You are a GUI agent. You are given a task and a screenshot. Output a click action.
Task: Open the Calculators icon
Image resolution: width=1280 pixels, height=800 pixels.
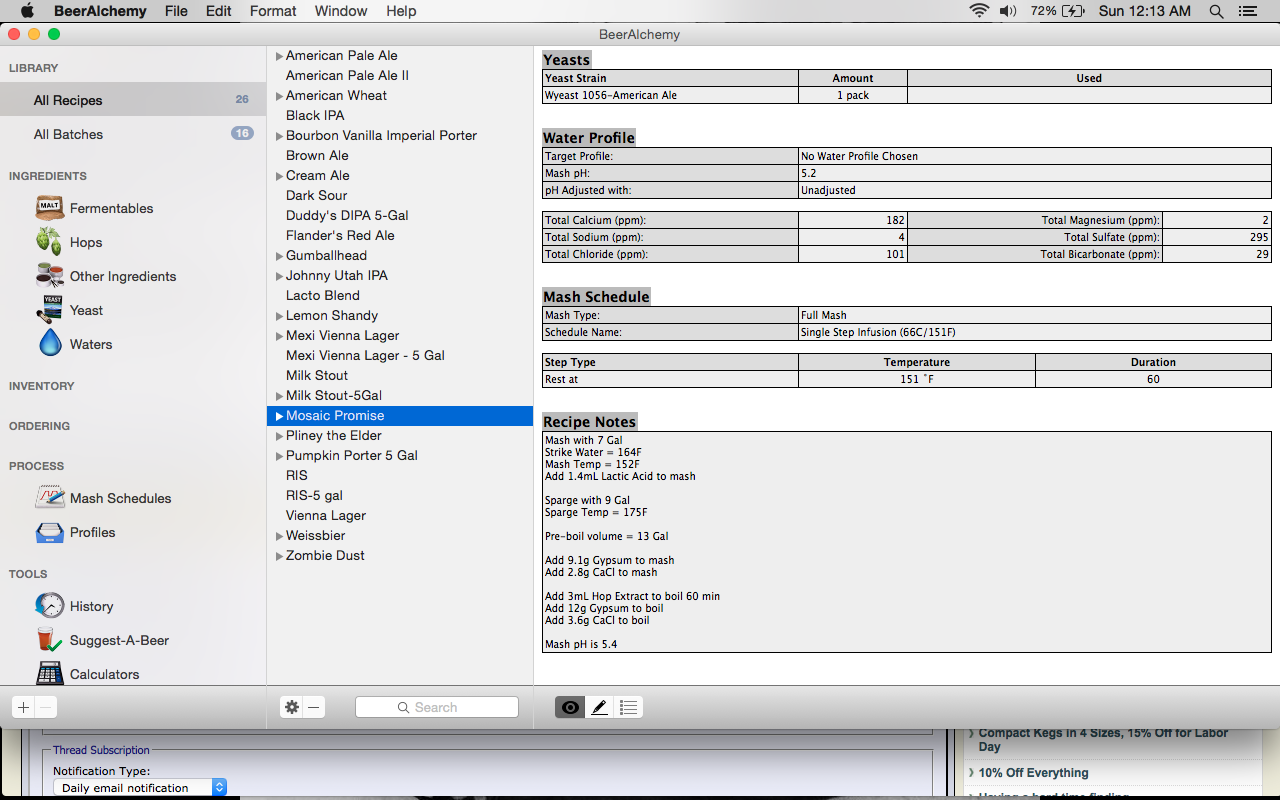[50, 673]
